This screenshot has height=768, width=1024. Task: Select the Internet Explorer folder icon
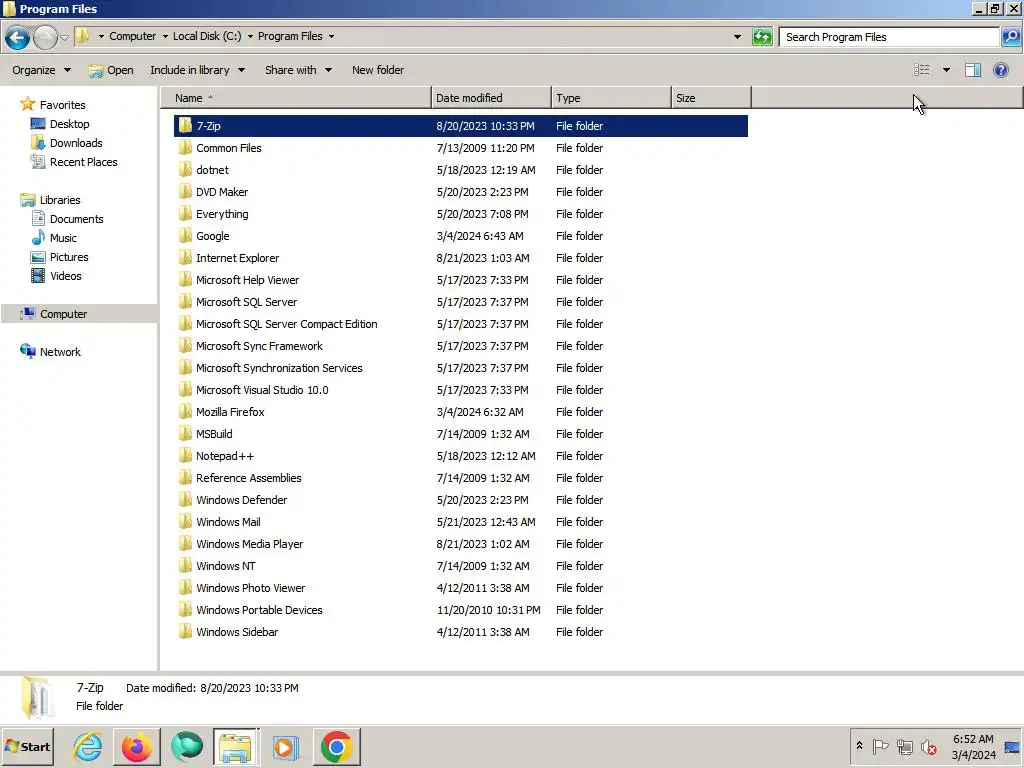coord(185,258)
